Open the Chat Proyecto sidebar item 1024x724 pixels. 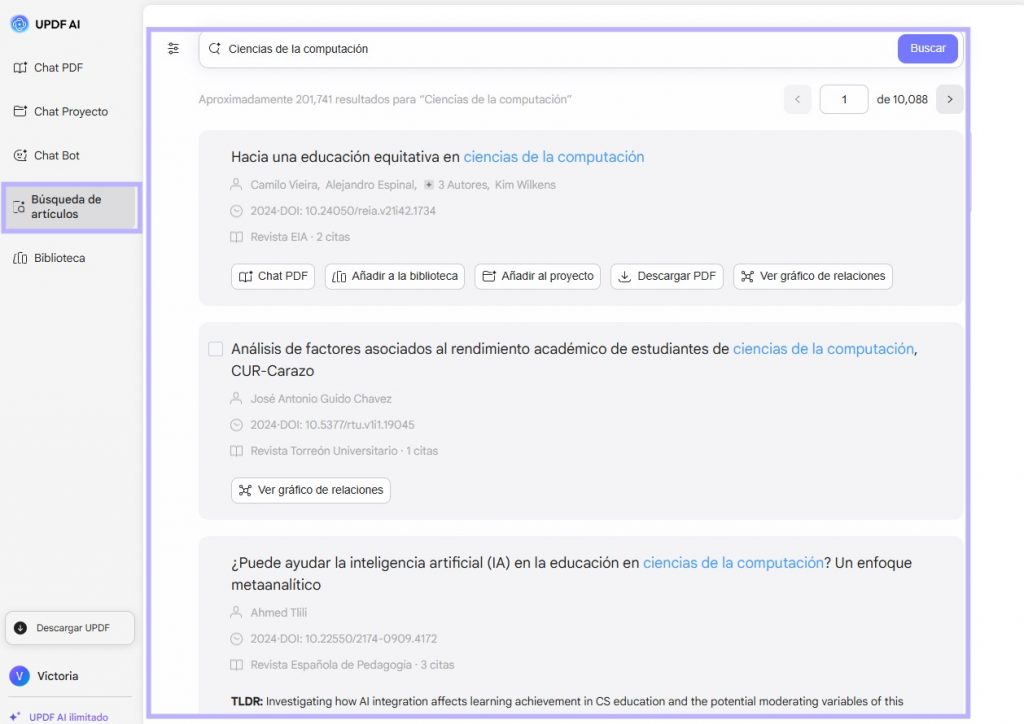[x=61, y=112]
